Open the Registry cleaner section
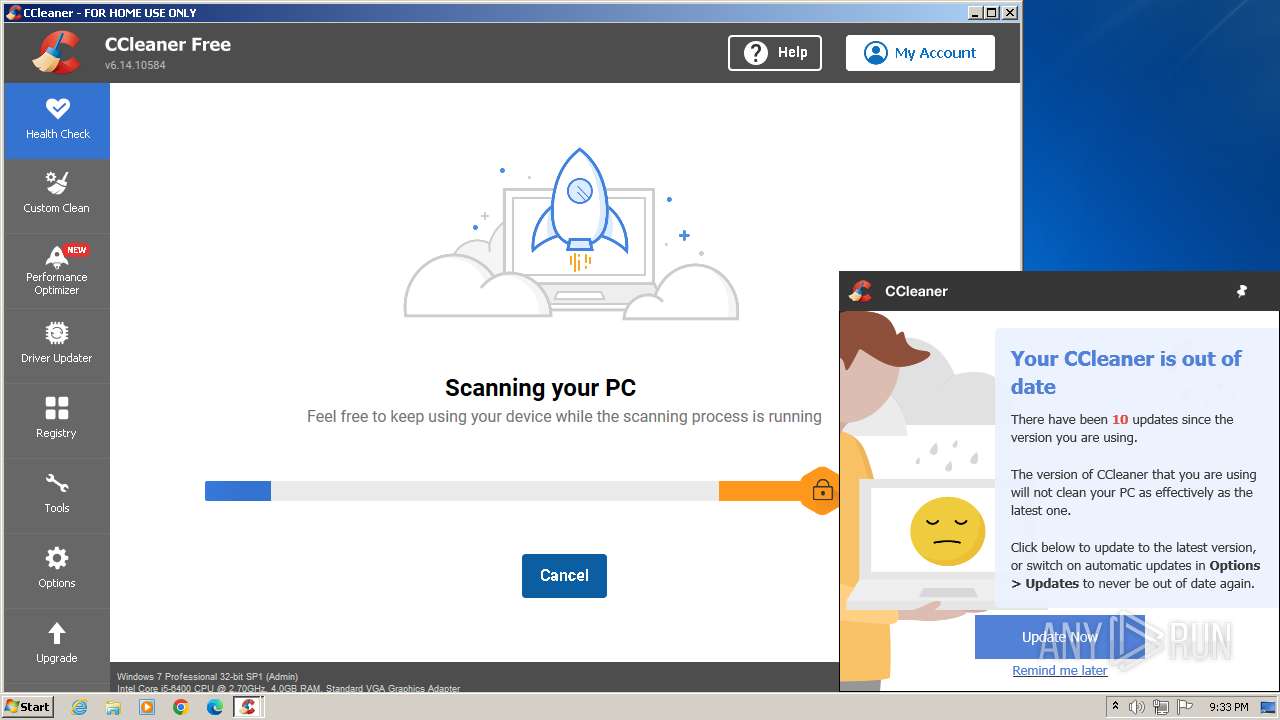Screen dimensions: 1280x720 click(x=57, y=421)
